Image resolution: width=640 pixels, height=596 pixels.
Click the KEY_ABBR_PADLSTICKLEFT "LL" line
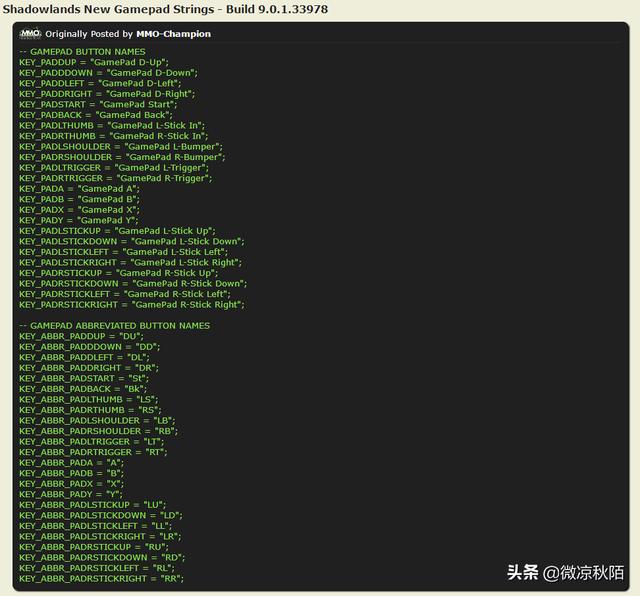pyautogui.click(x=96, y=526)
